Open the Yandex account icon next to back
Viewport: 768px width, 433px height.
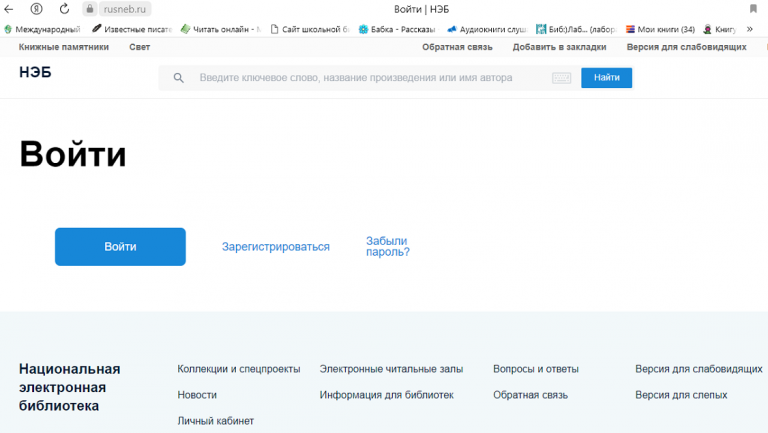click(x=37, y=9)
